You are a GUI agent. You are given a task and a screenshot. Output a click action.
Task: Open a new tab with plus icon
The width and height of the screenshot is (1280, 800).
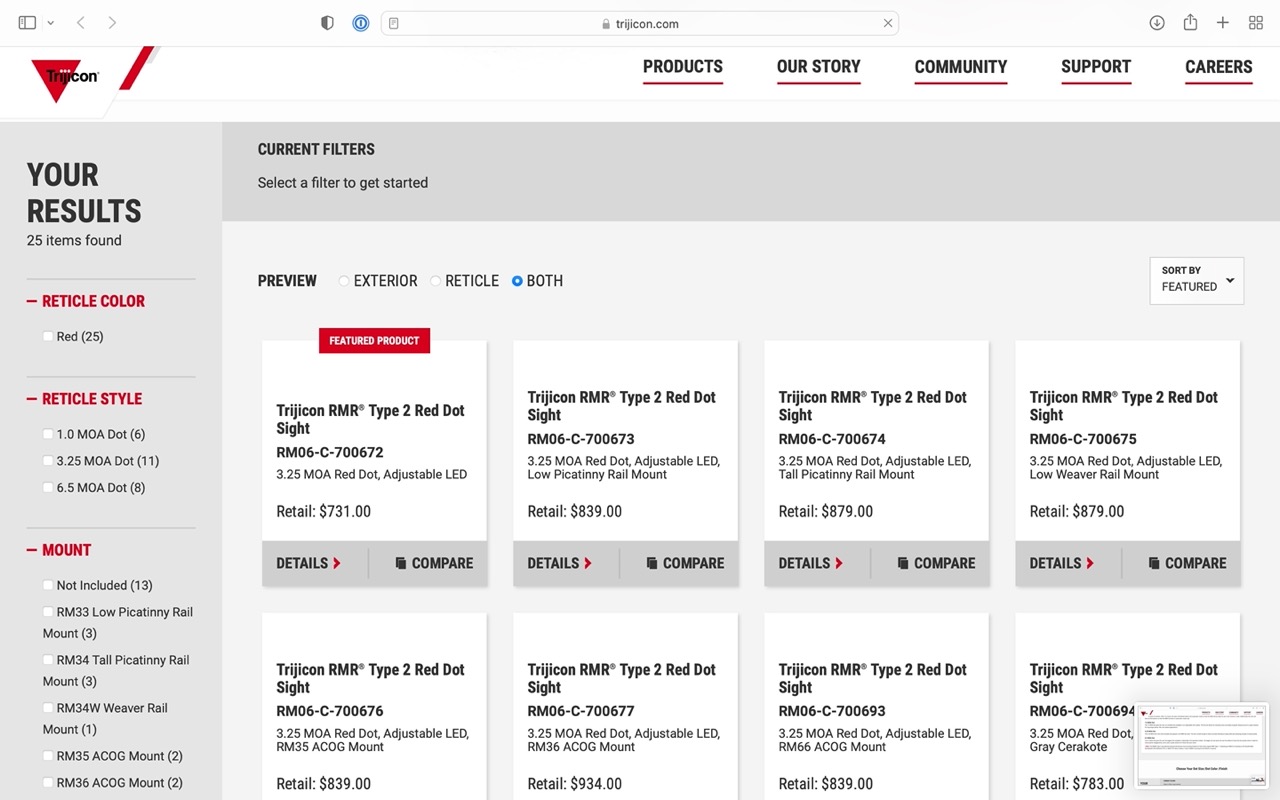tap(1223, 23)
